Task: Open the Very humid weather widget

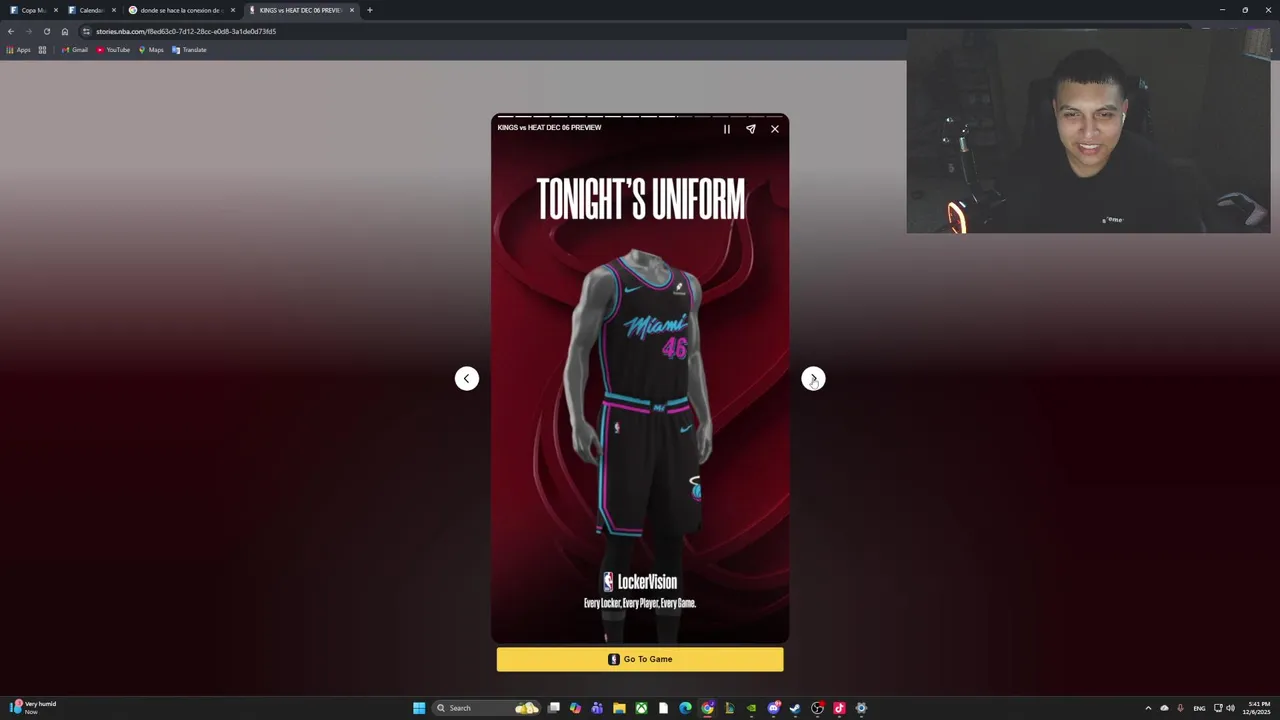Action: pyautogui.click(x=32, y=708)
